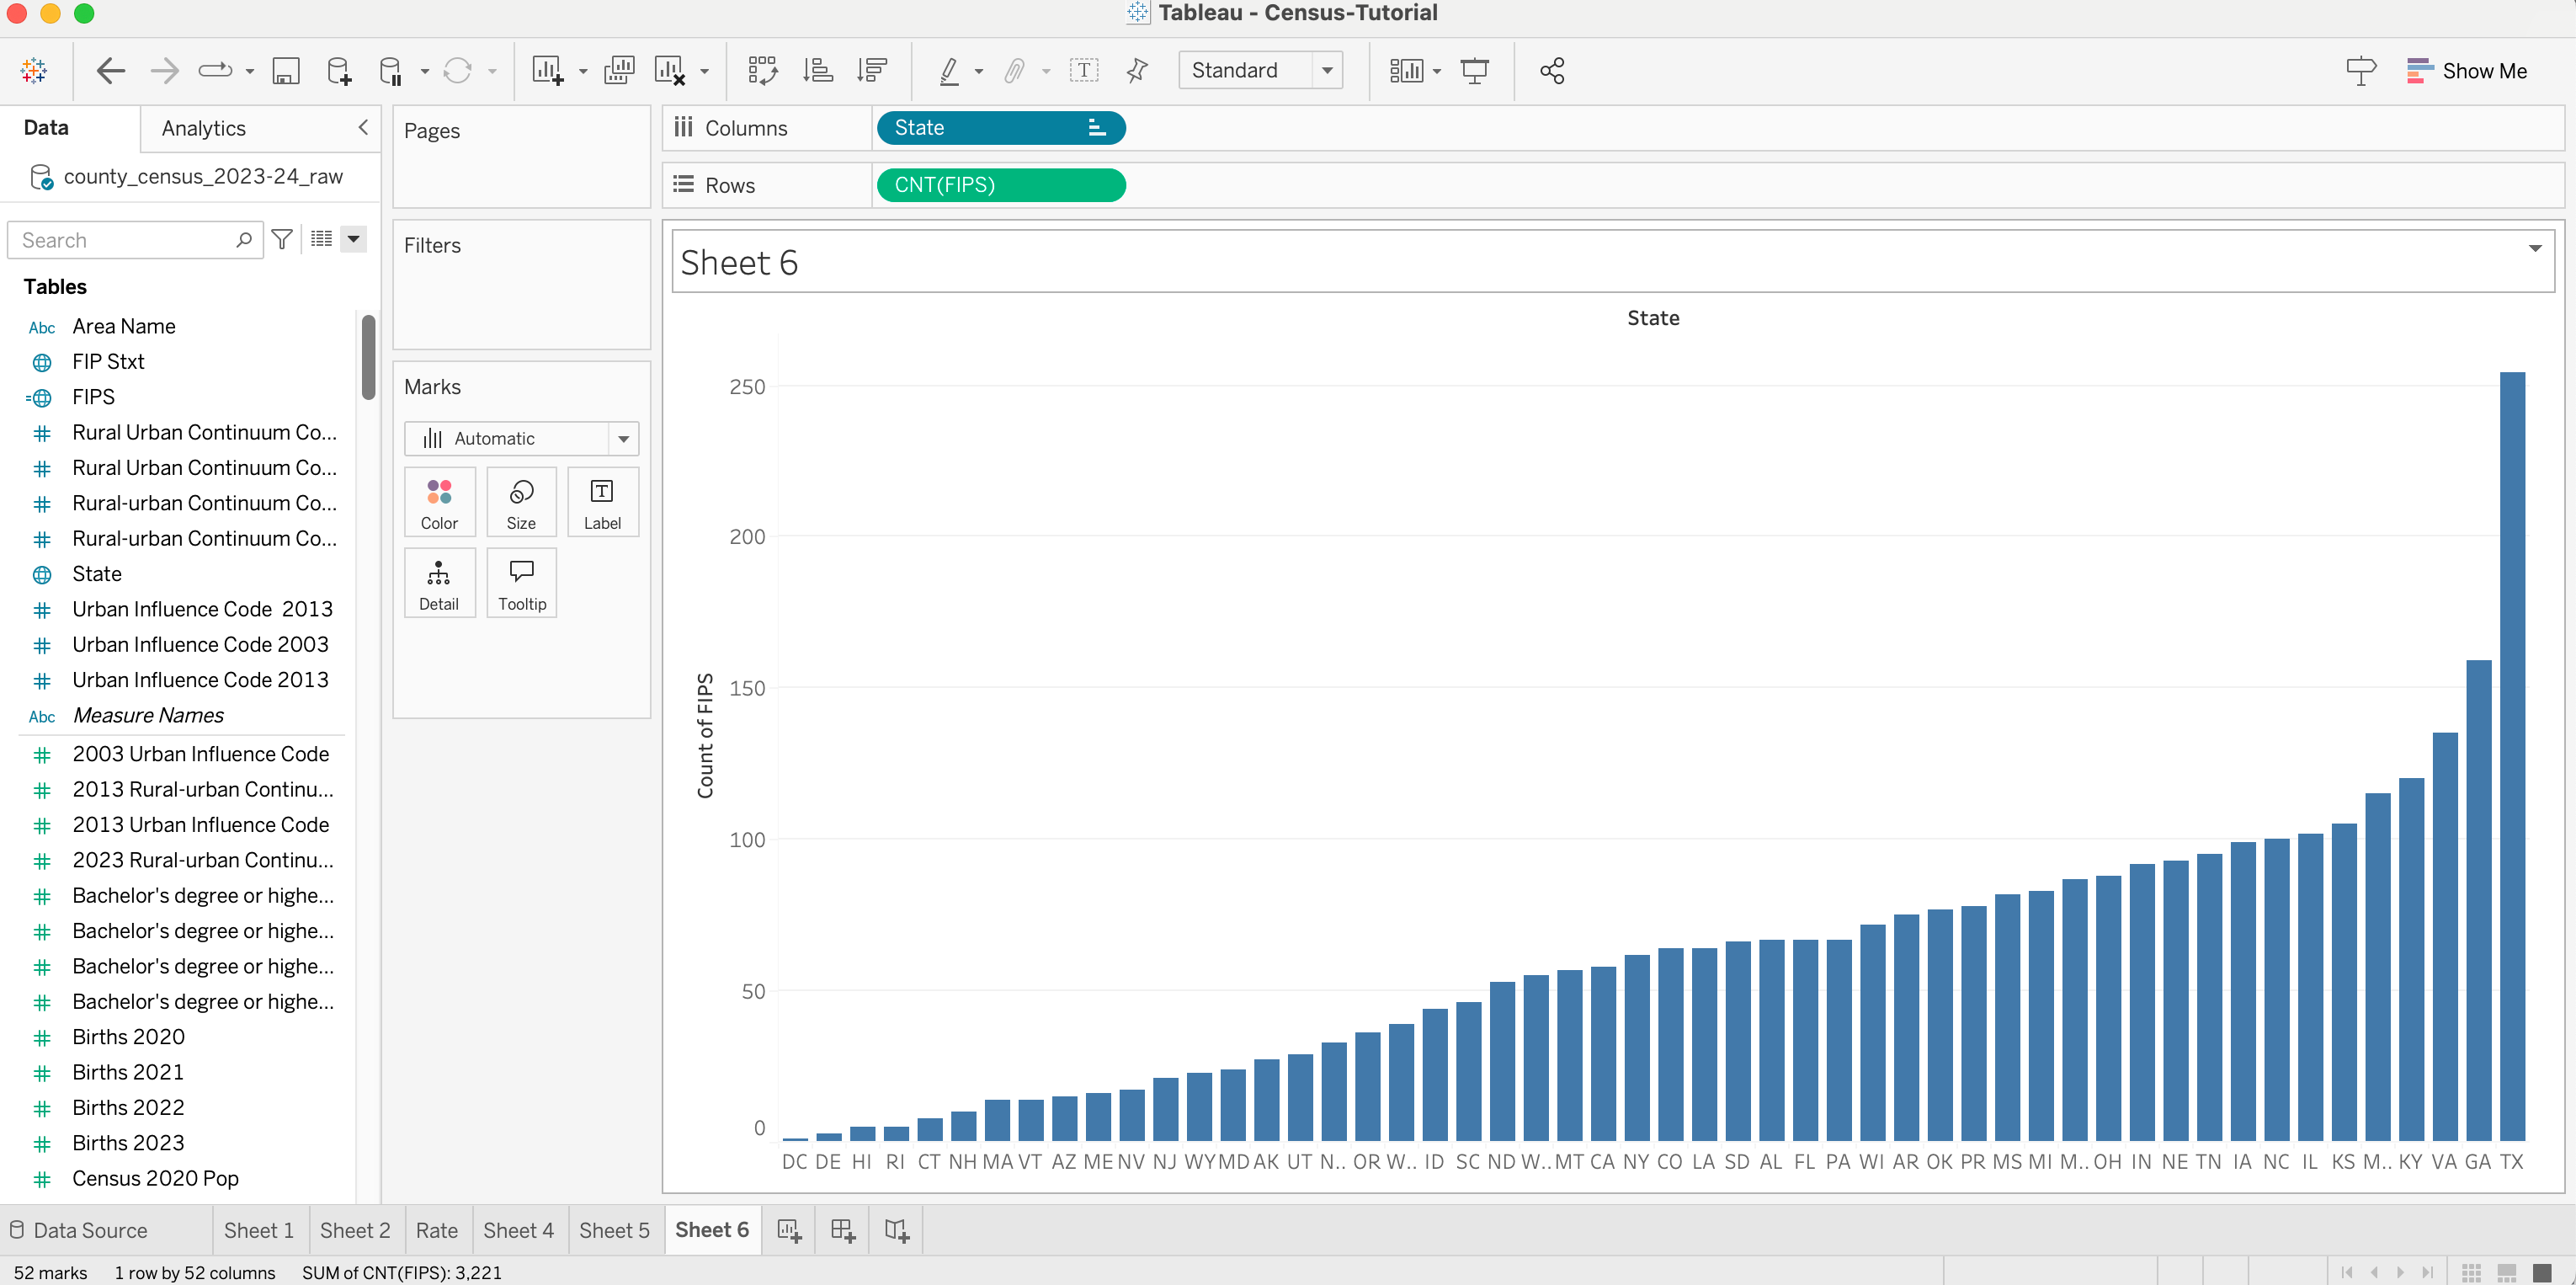Toggle Show mark labels icon
Image resolution: width=2576 pixels, height=1285 pixels.
point(1084,70)
